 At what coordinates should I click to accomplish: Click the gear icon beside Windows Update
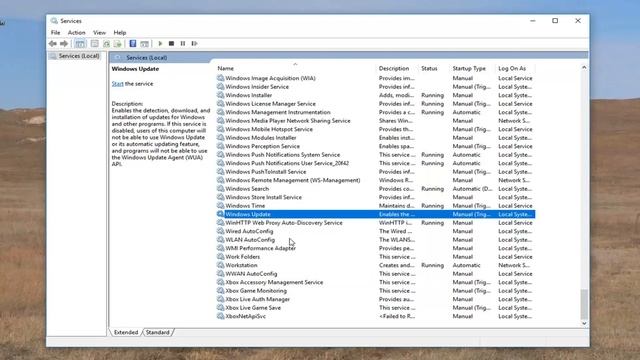pyautogui.click(x=220, y=214)
